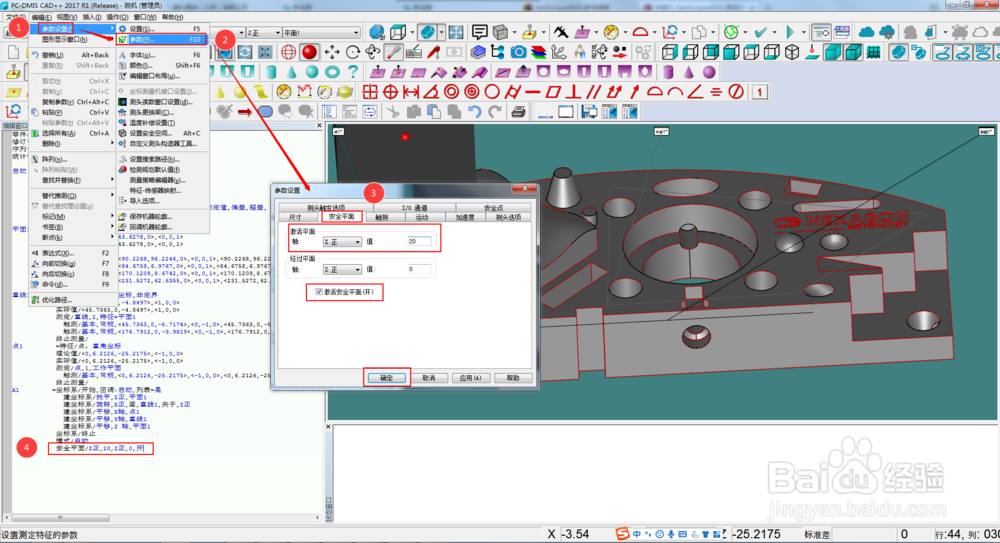
Task: Click the cloud with gear icon
Action: tap(887, 32)
